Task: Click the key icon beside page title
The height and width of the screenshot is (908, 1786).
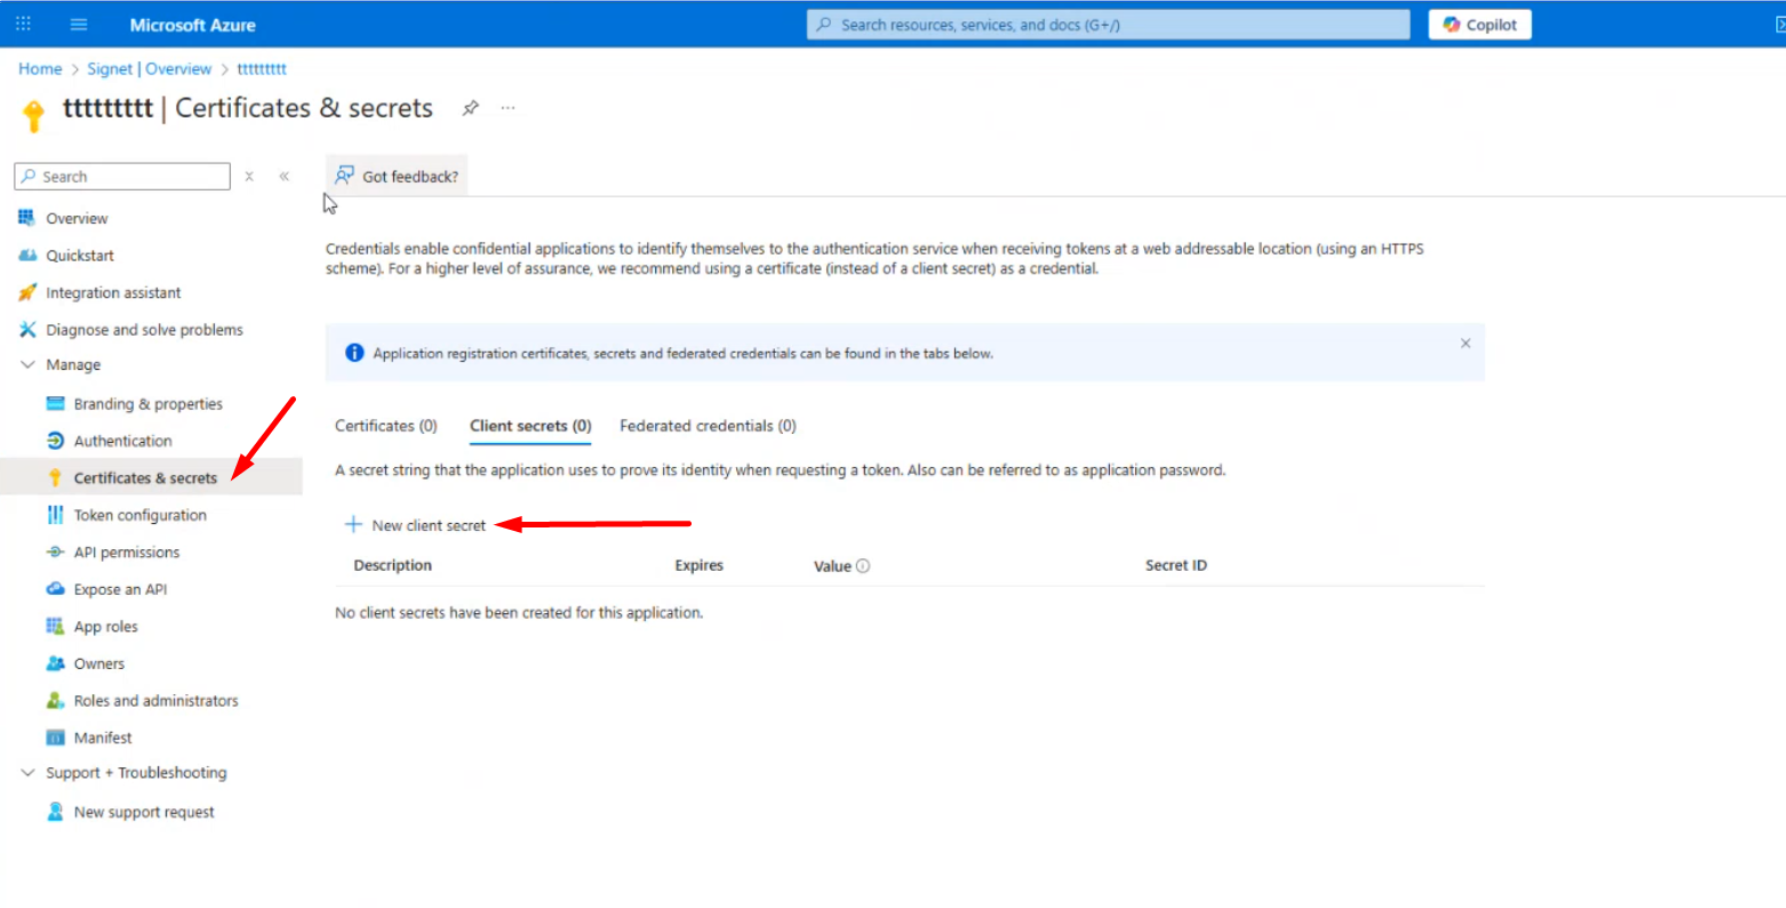Action: pyautogui.click(x=34, y=115)
